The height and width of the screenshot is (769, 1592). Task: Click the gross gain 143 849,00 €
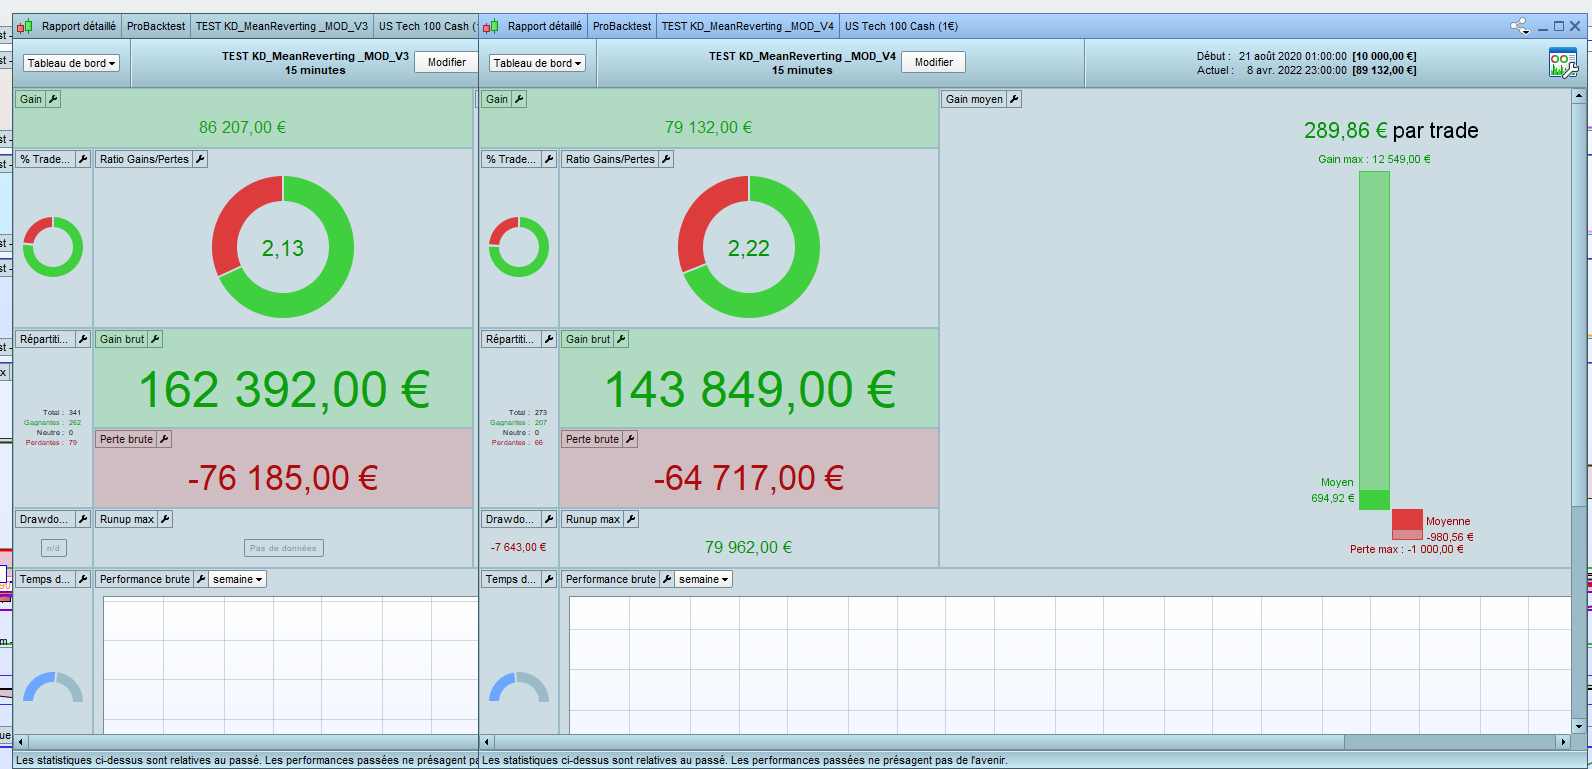750,389
